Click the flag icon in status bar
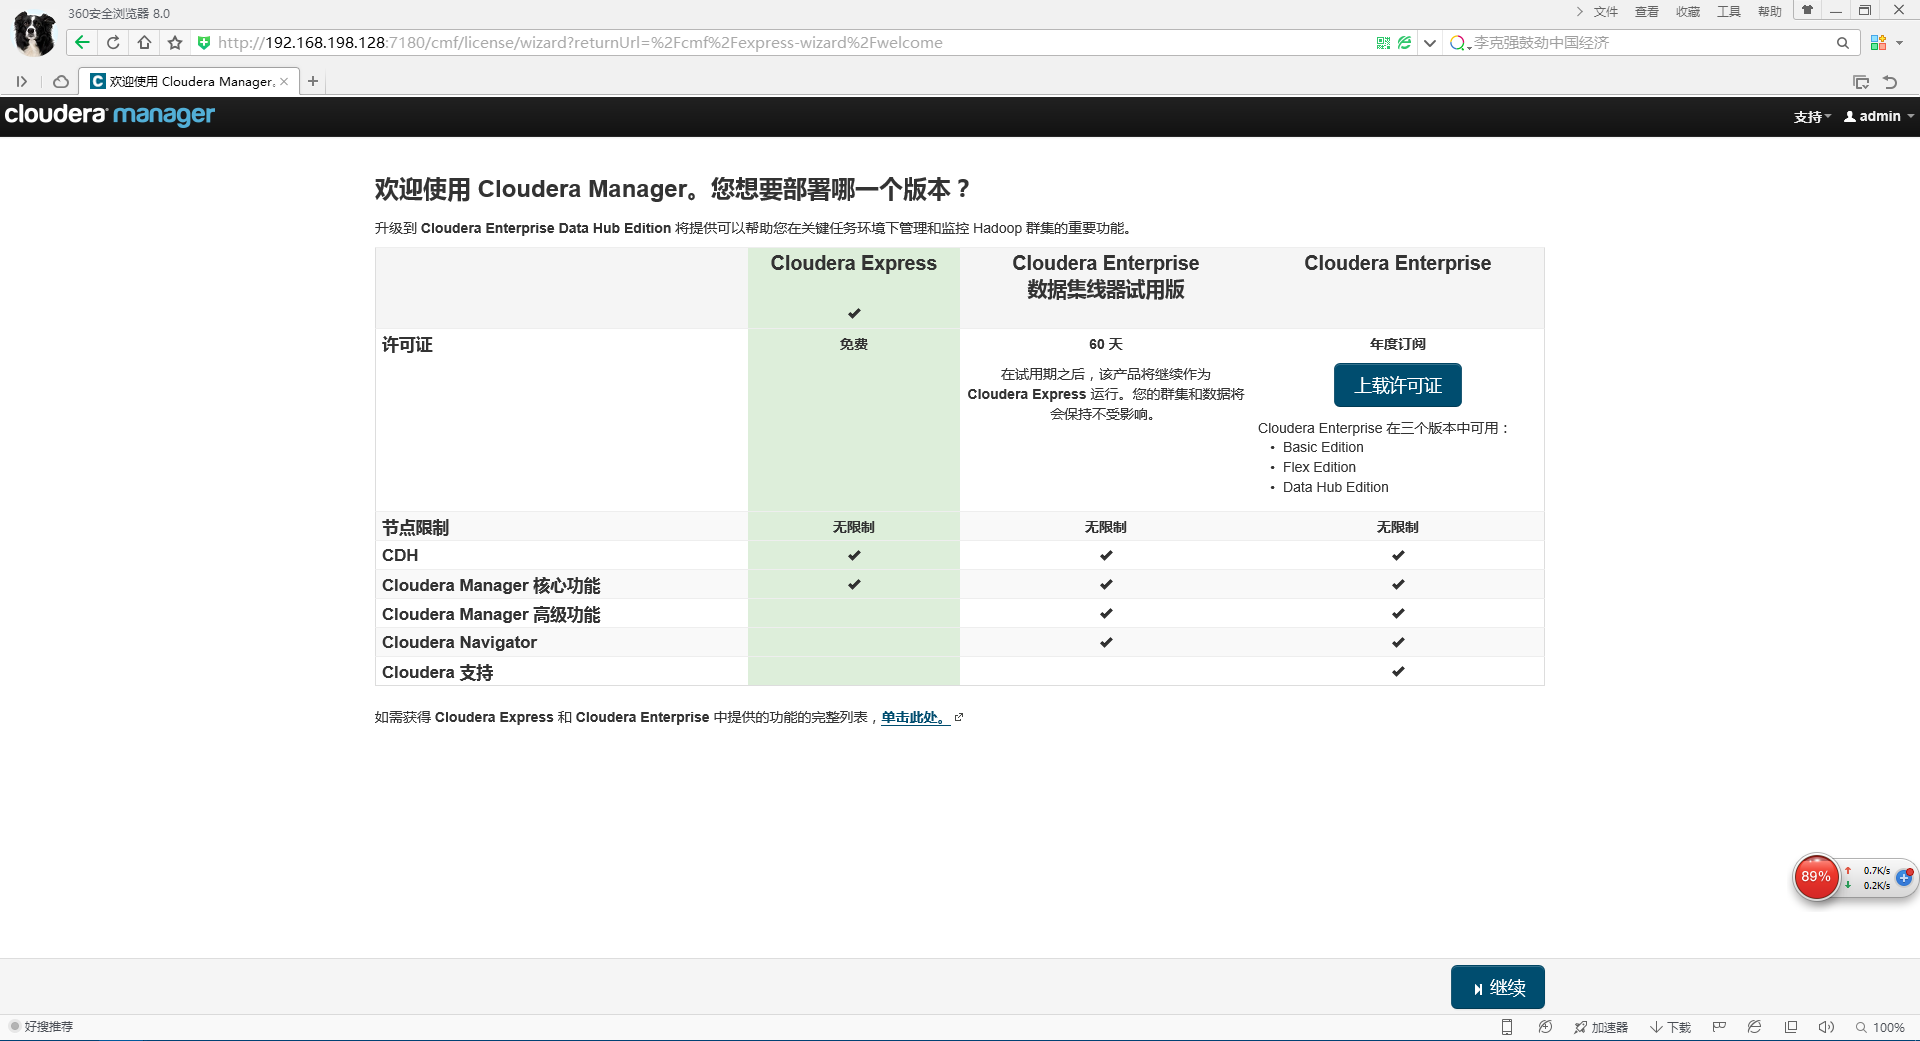The height and width of the screenshot is (1041, 1920). [1719, 1027]
